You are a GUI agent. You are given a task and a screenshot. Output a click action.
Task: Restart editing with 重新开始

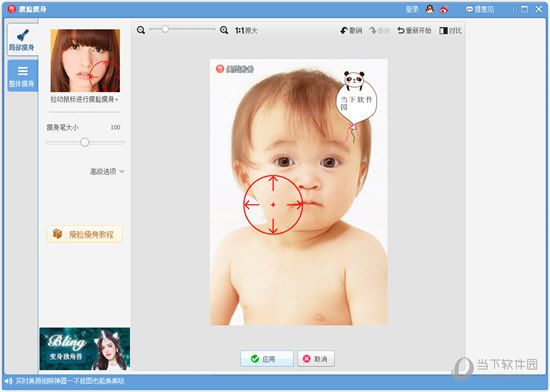(x=414, y=31)
